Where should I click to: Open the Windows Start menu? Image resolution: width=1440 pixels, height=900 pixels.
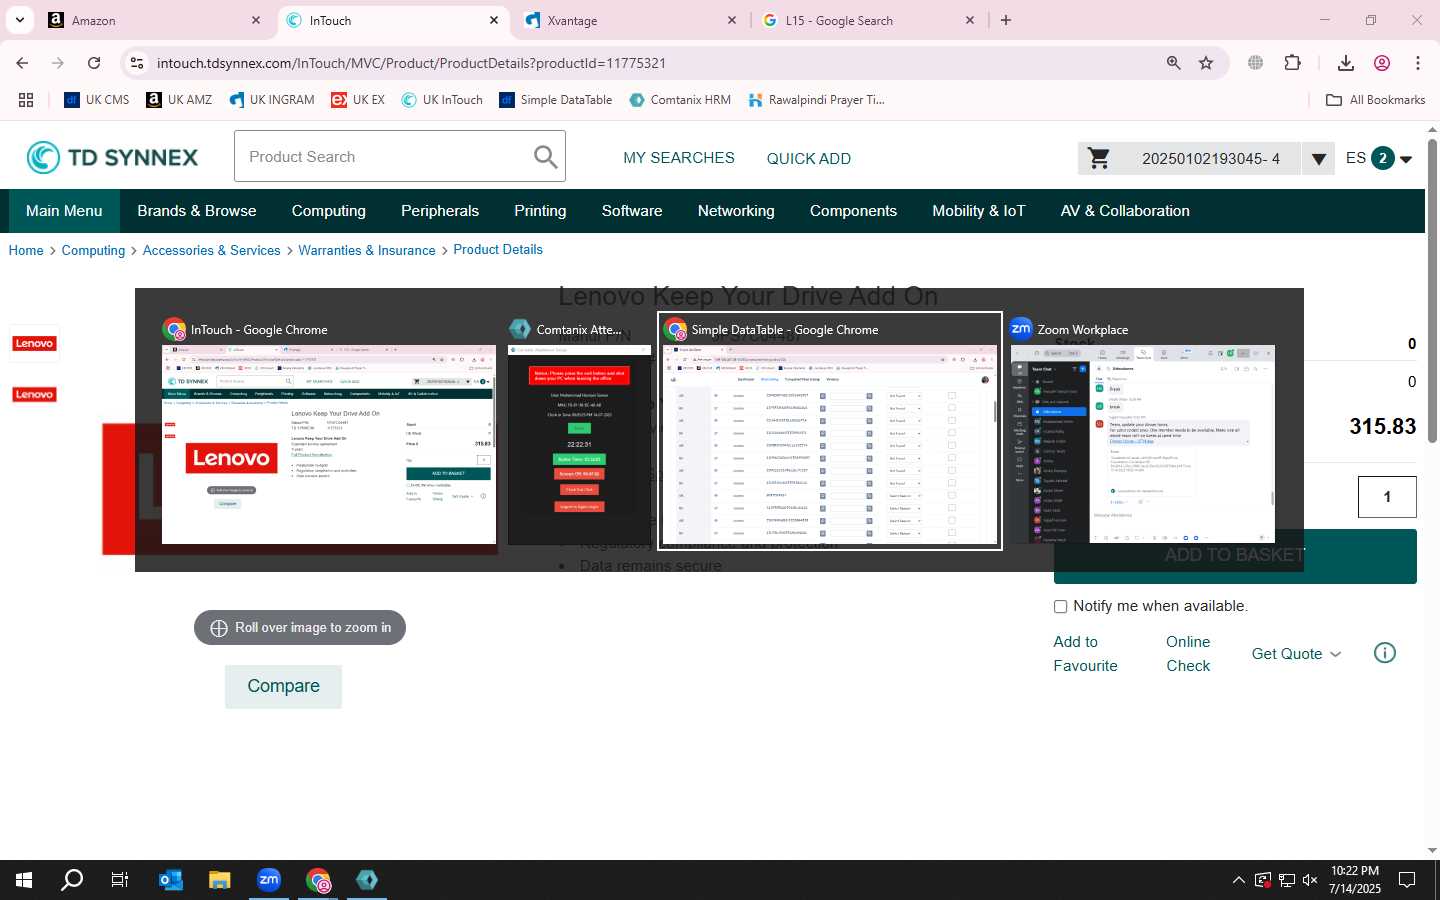pyautogui.click(x=24, y=880)
